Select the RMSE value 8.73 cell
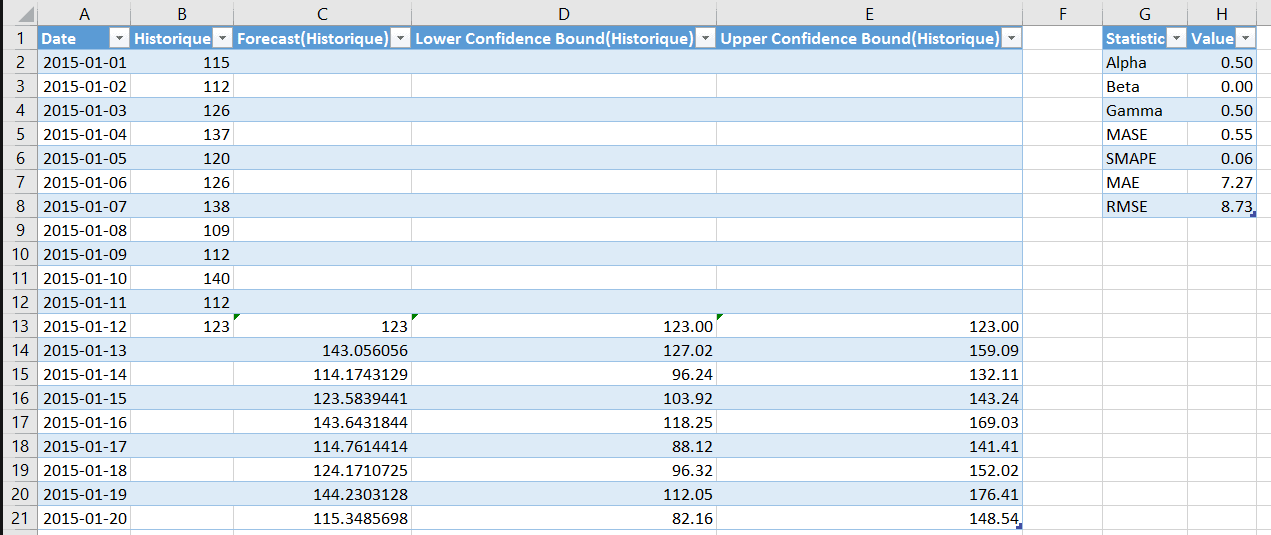The width and height of the screenshot is (1271, 535). (1221, 206)
